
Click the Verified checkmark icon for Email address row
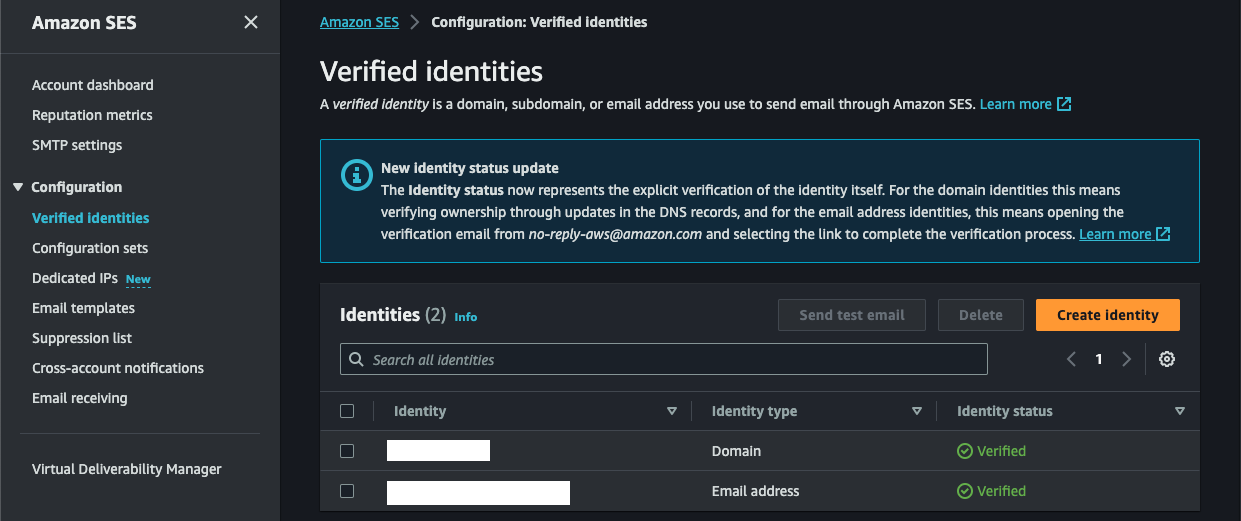(x=965, y=491)
